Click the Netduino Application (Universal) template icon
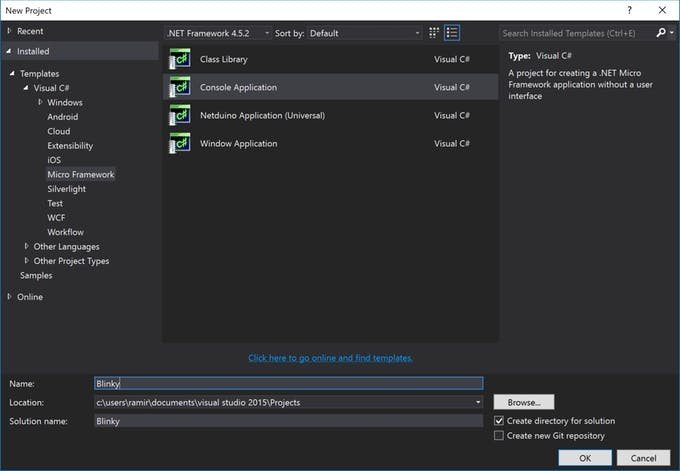The width and height of the screenshot is (680, 471). tap(180, 115)
